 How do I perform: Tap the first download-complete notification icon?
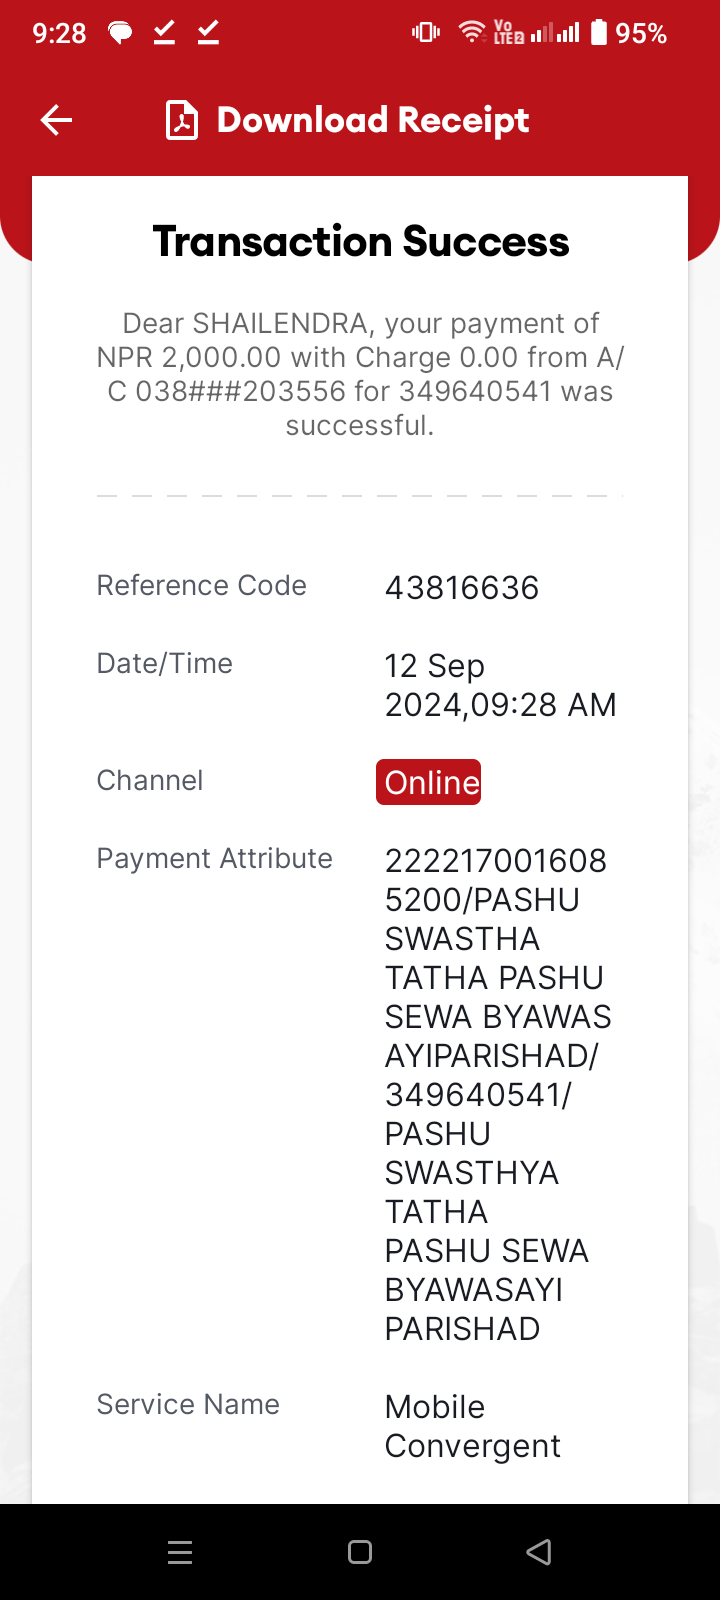(165, 33)
